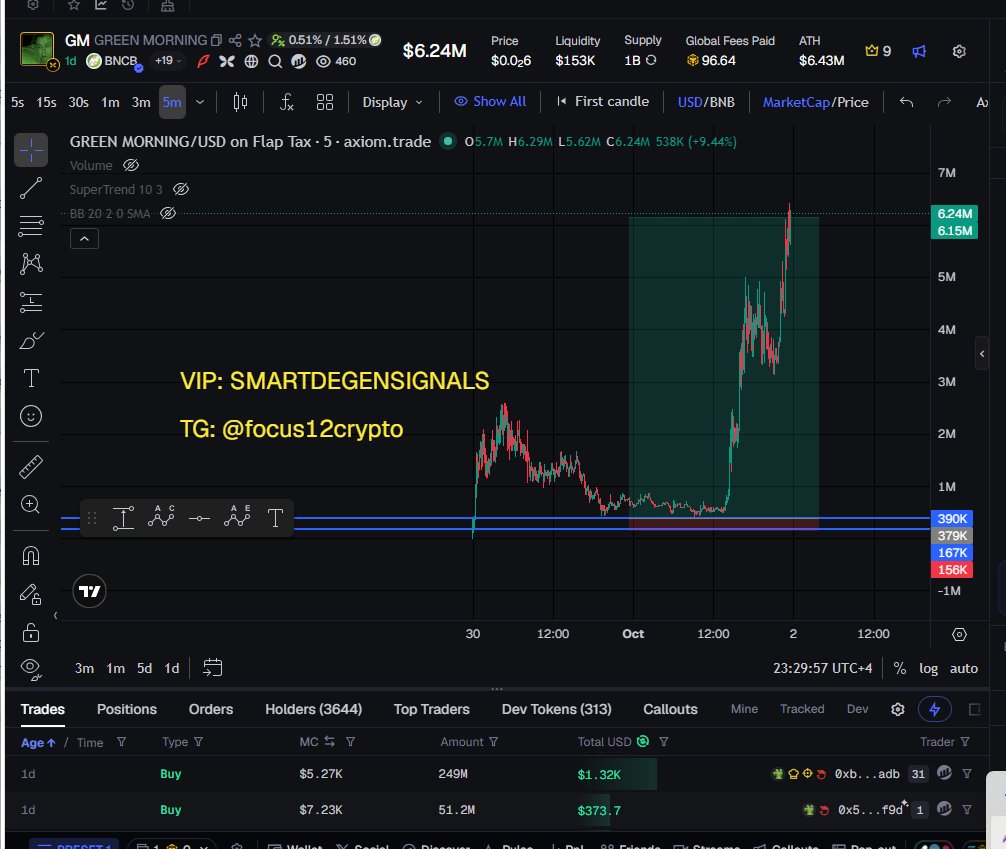Open the emoji sticker tool

point(31,416)
